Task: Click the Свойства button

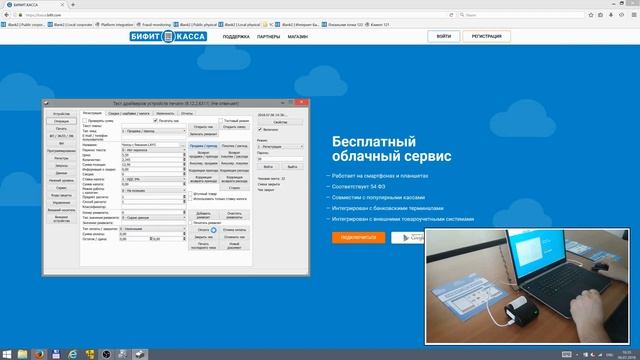Action: click(280, 122)
